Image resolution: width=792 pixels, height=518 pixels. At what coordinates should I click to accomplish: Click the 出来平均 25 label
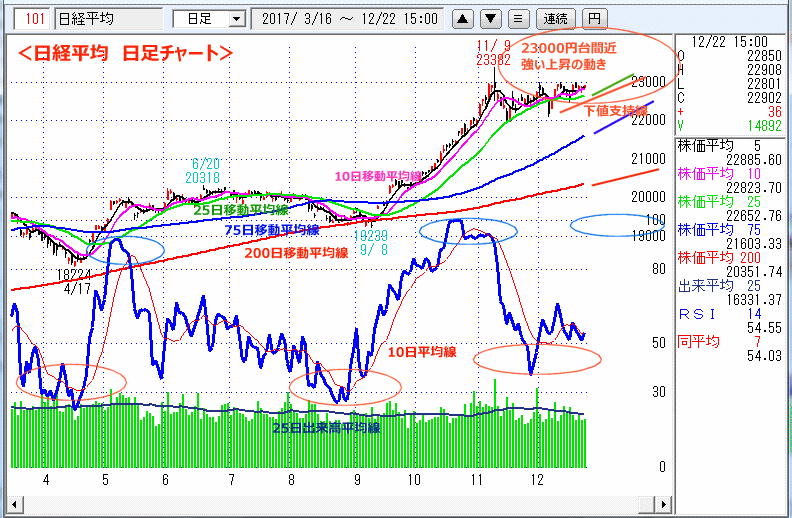coord(719,286)
